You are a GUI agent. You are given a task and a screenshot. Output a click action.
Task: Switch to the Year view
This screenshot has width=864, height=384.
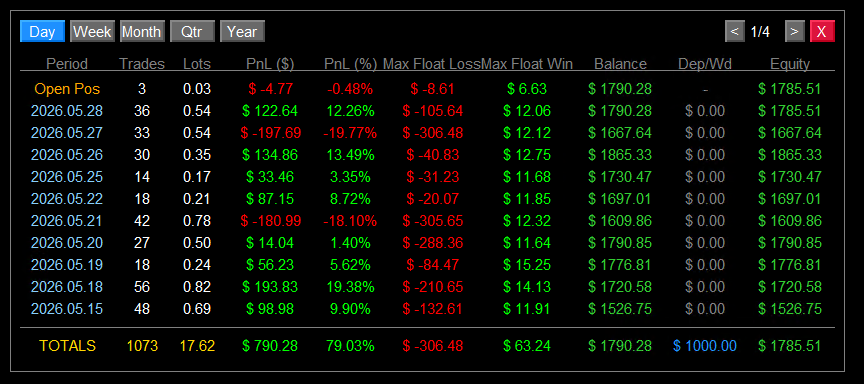(x=242, y=31)
